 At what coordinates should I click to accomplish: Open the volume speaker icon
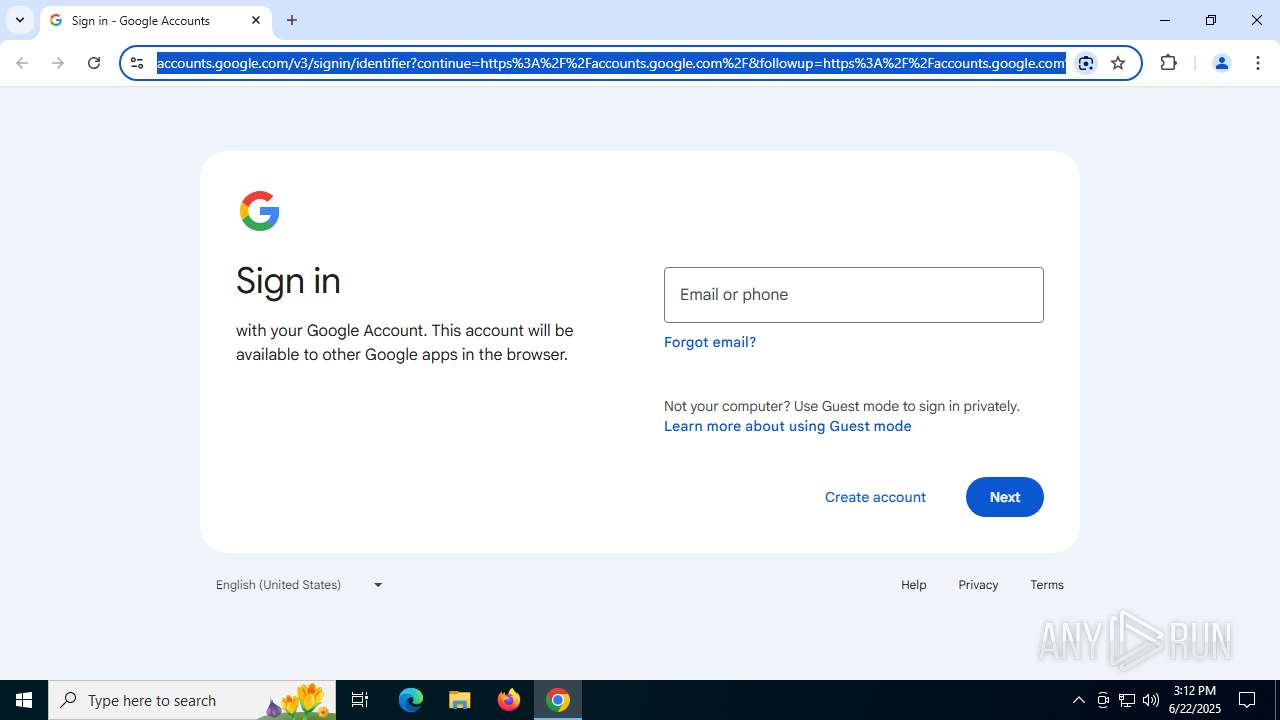[1151, 700]
